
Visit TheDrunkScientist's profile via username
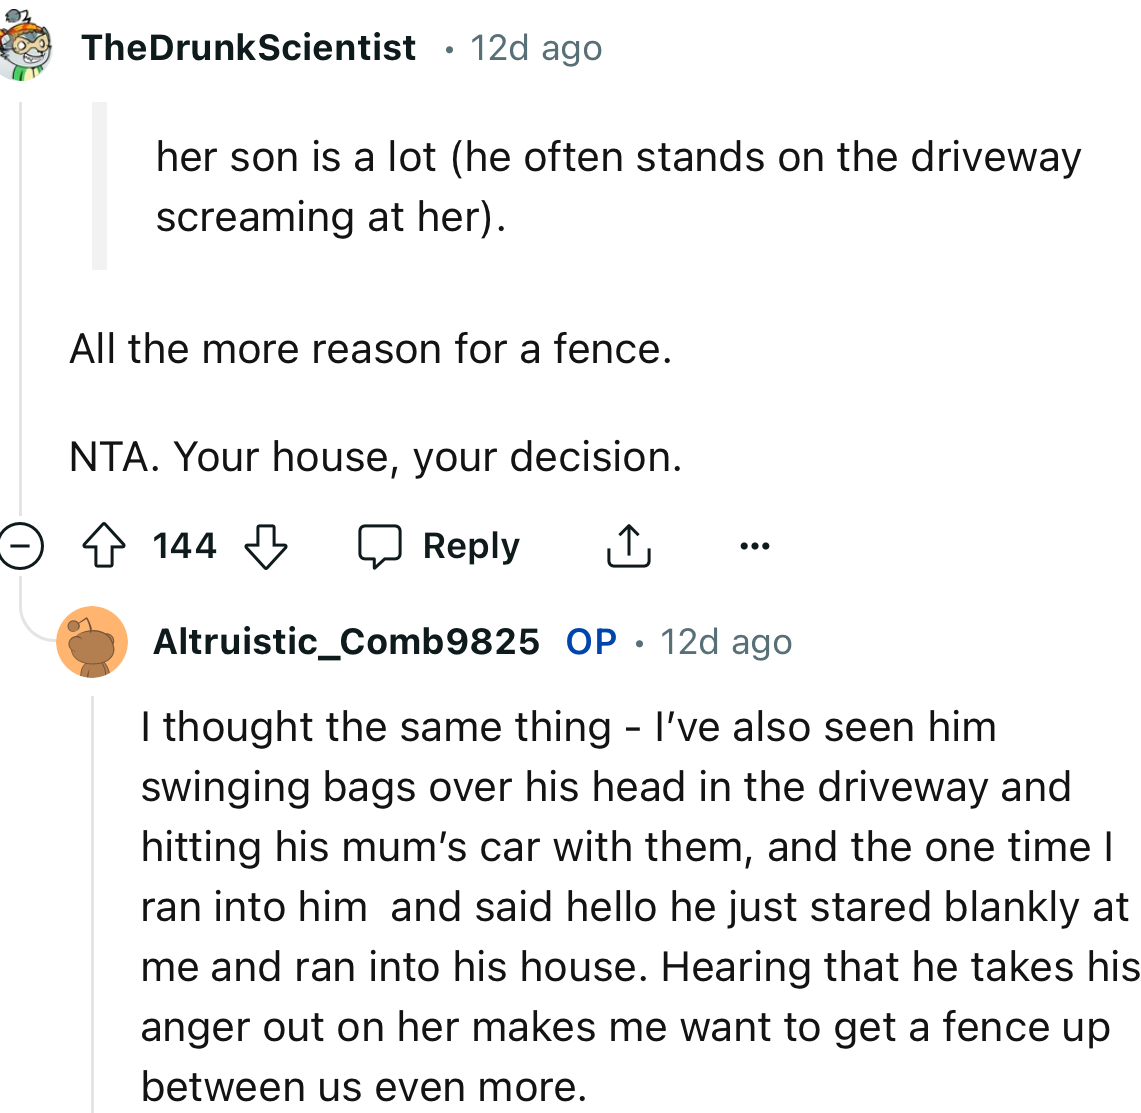[x=249, y=47]
